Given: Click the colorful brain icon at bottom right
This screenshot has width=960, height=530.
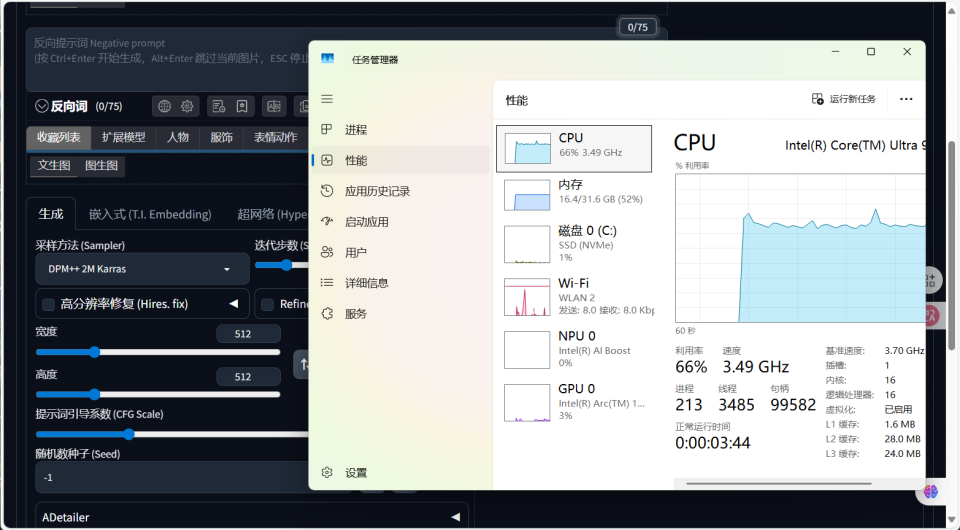Looking at the screenshot, I should click(x=931, y=491).
